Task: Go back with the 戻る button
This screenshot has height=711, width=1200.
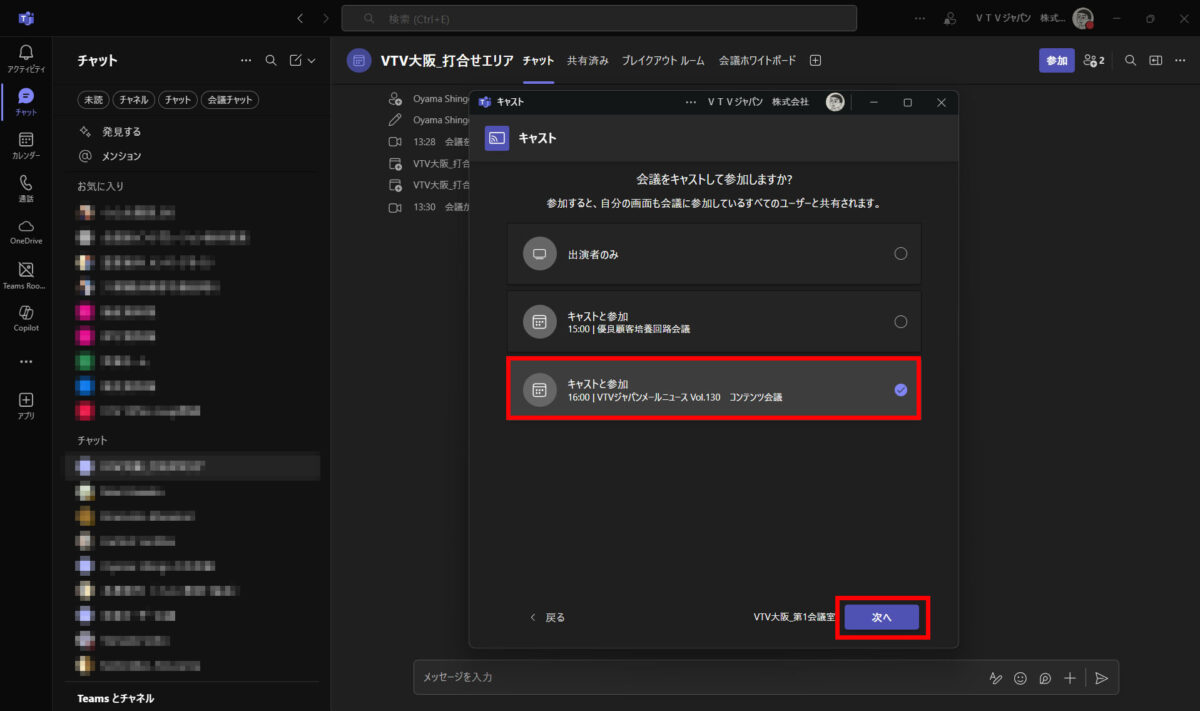Action: (547, 617)
